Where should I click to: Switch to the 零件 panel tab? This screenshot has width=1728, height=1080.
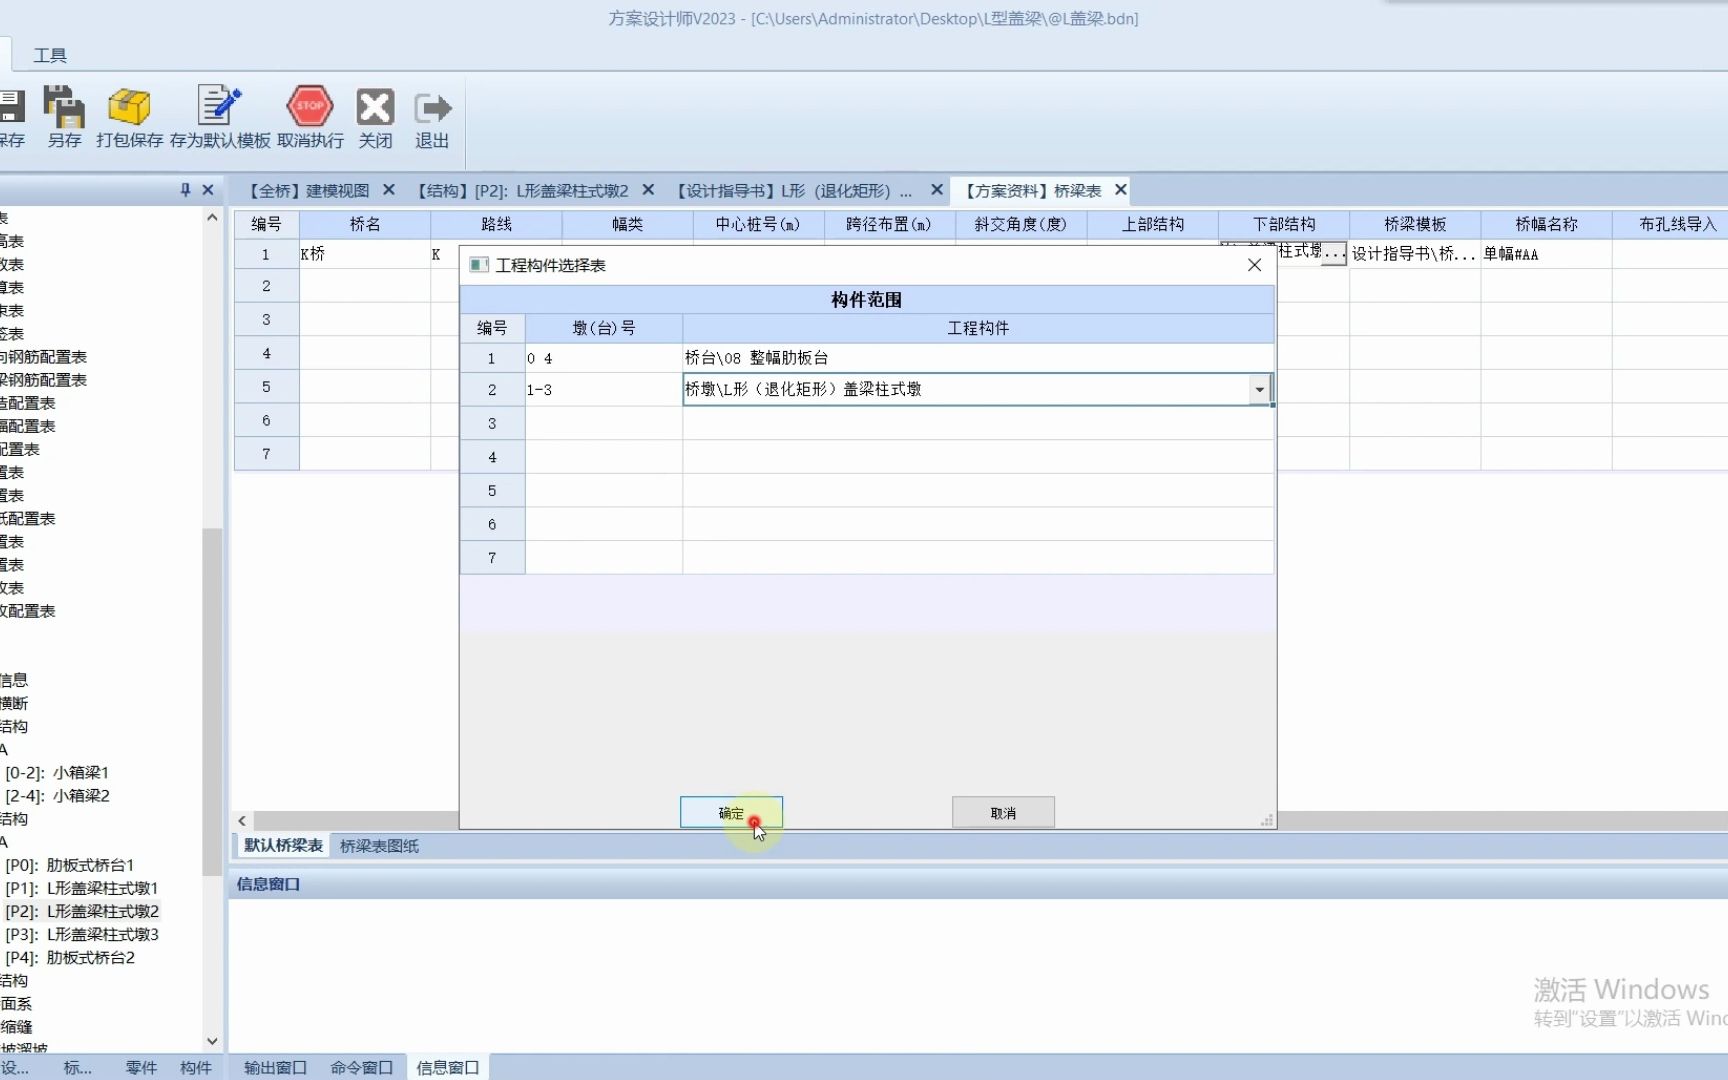pyautogui.click(x=141, y=1068)
